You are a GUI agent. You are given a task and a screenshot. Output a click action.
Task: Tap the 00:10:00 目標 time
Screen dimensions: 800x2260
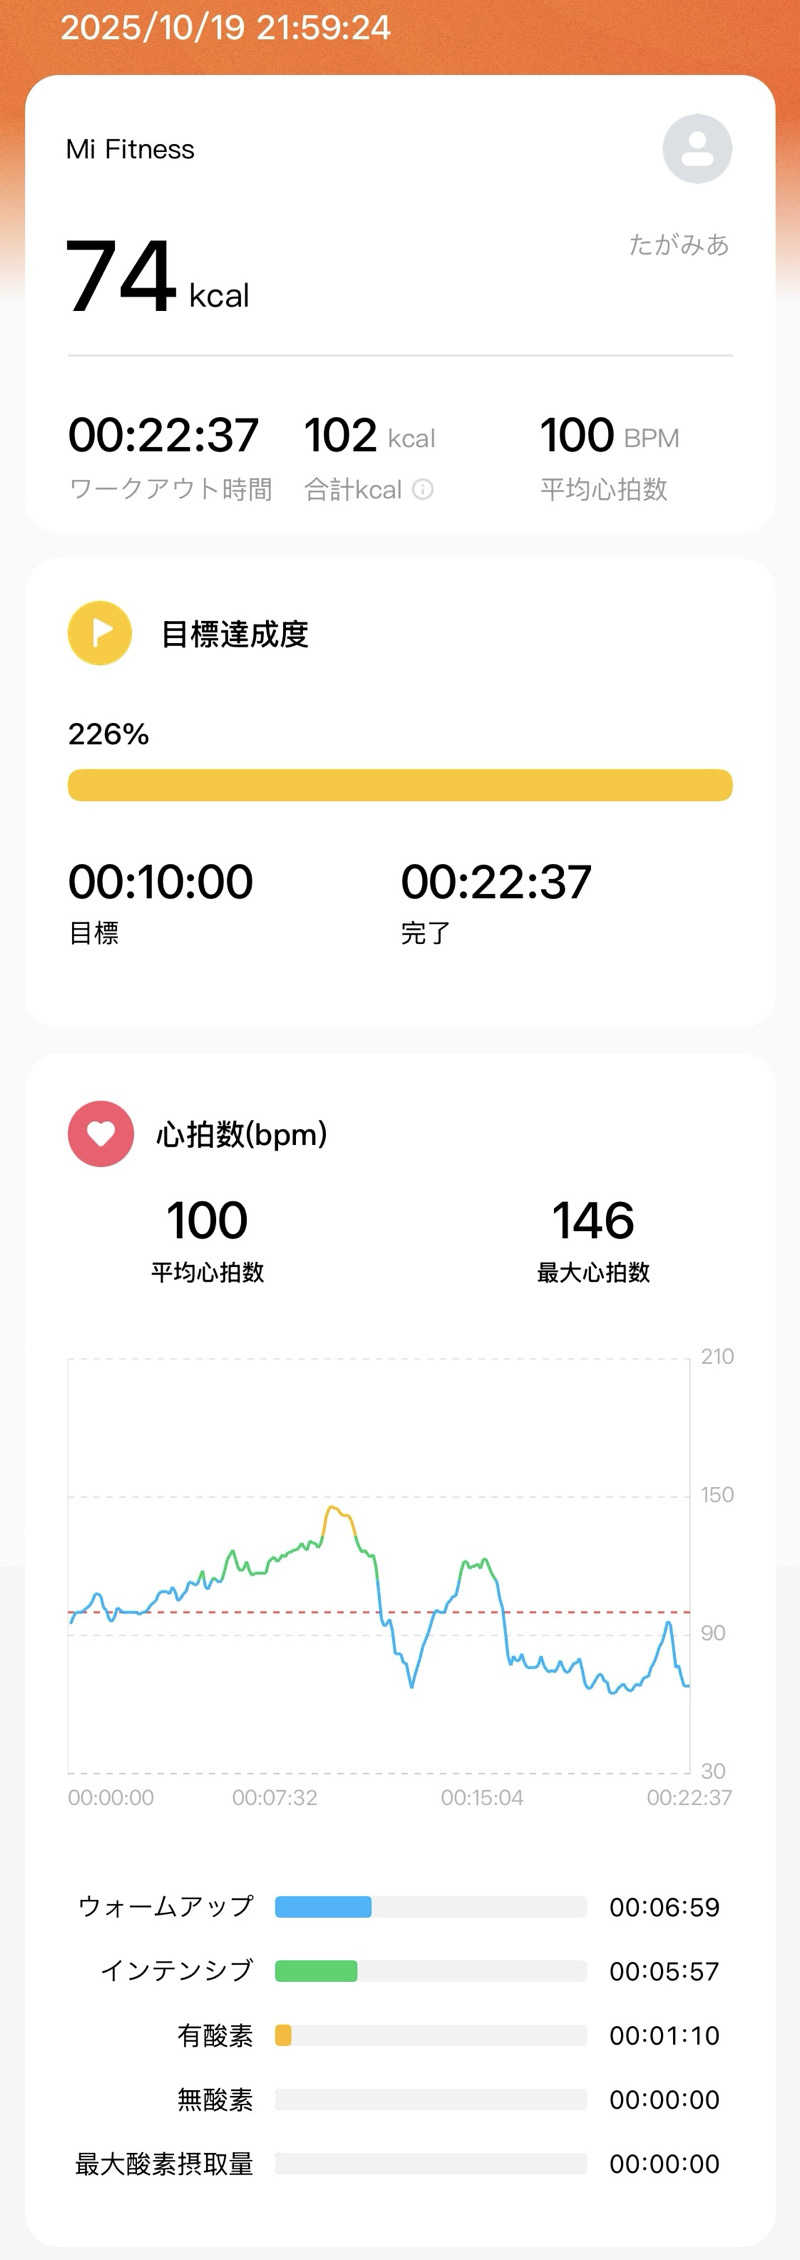(160, 882)
